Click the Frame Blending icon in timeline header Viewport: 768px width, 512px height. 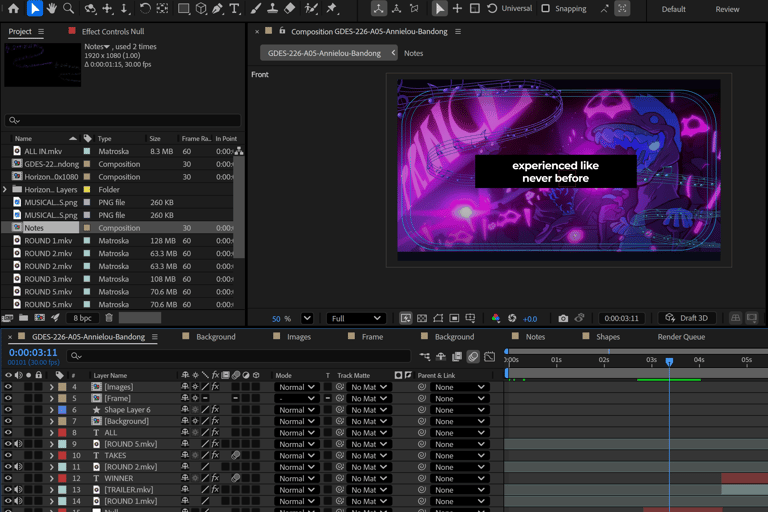457,357
